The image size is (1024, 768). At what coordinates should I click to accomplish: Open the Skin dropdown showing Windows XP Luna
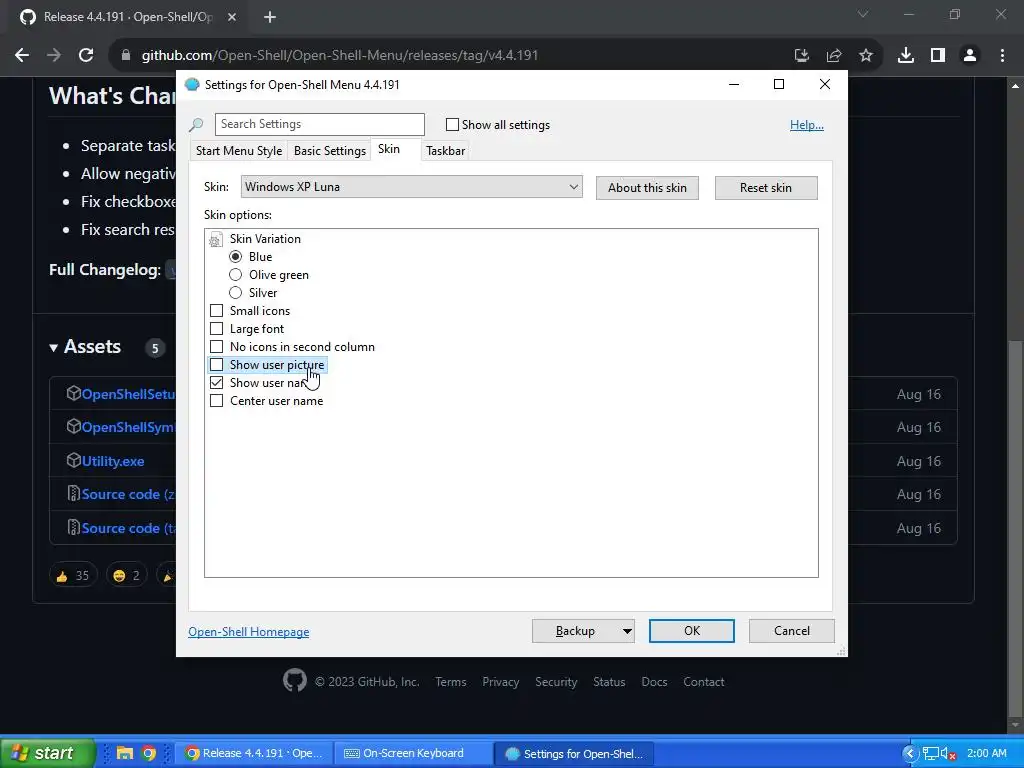[411, 187]
